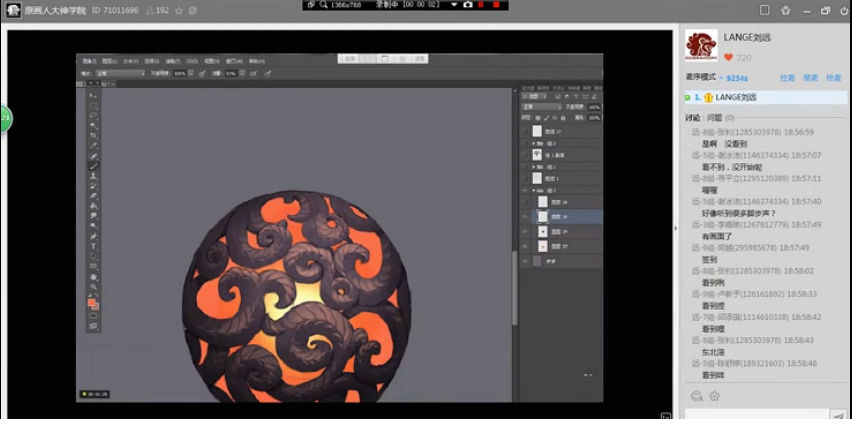Select the Move tool in Photoshop toolbar

(93, 95)
